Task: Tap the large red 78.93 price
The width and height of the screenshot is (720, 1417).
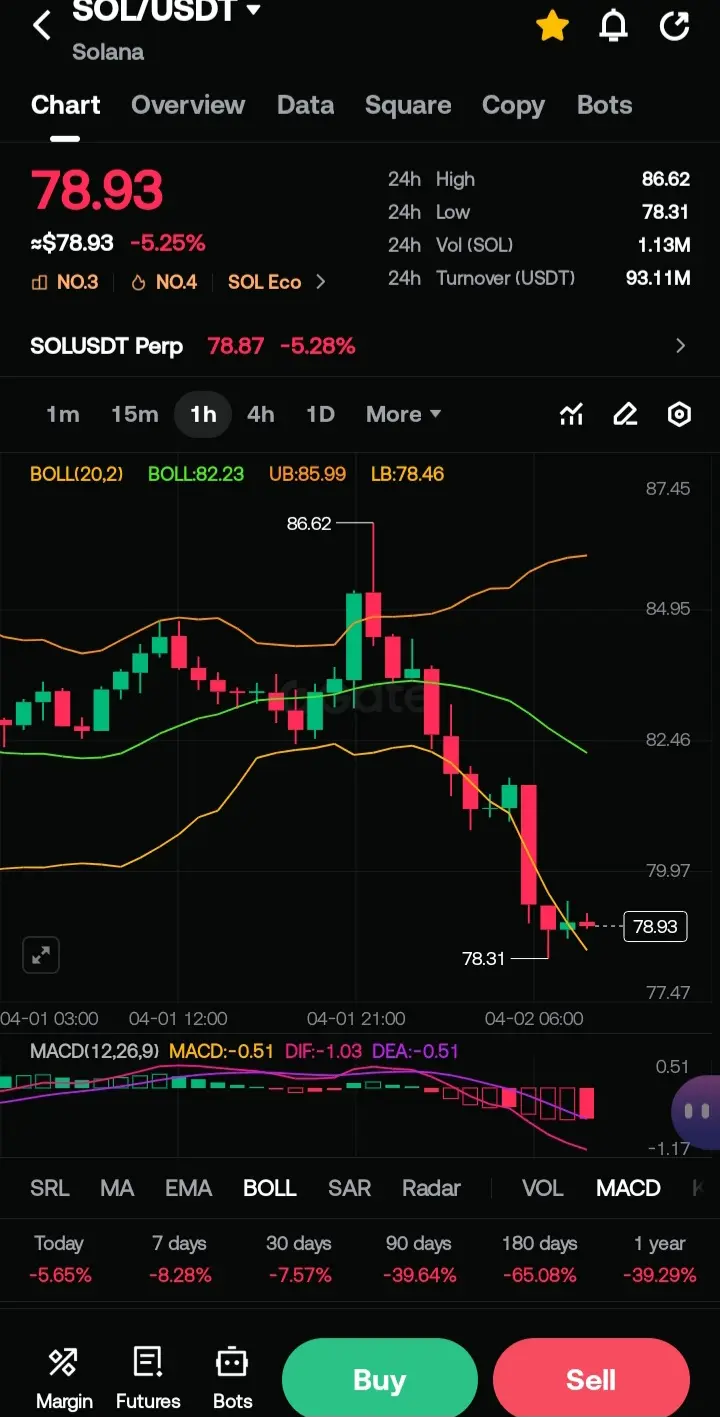Action: tap(97, 191)
